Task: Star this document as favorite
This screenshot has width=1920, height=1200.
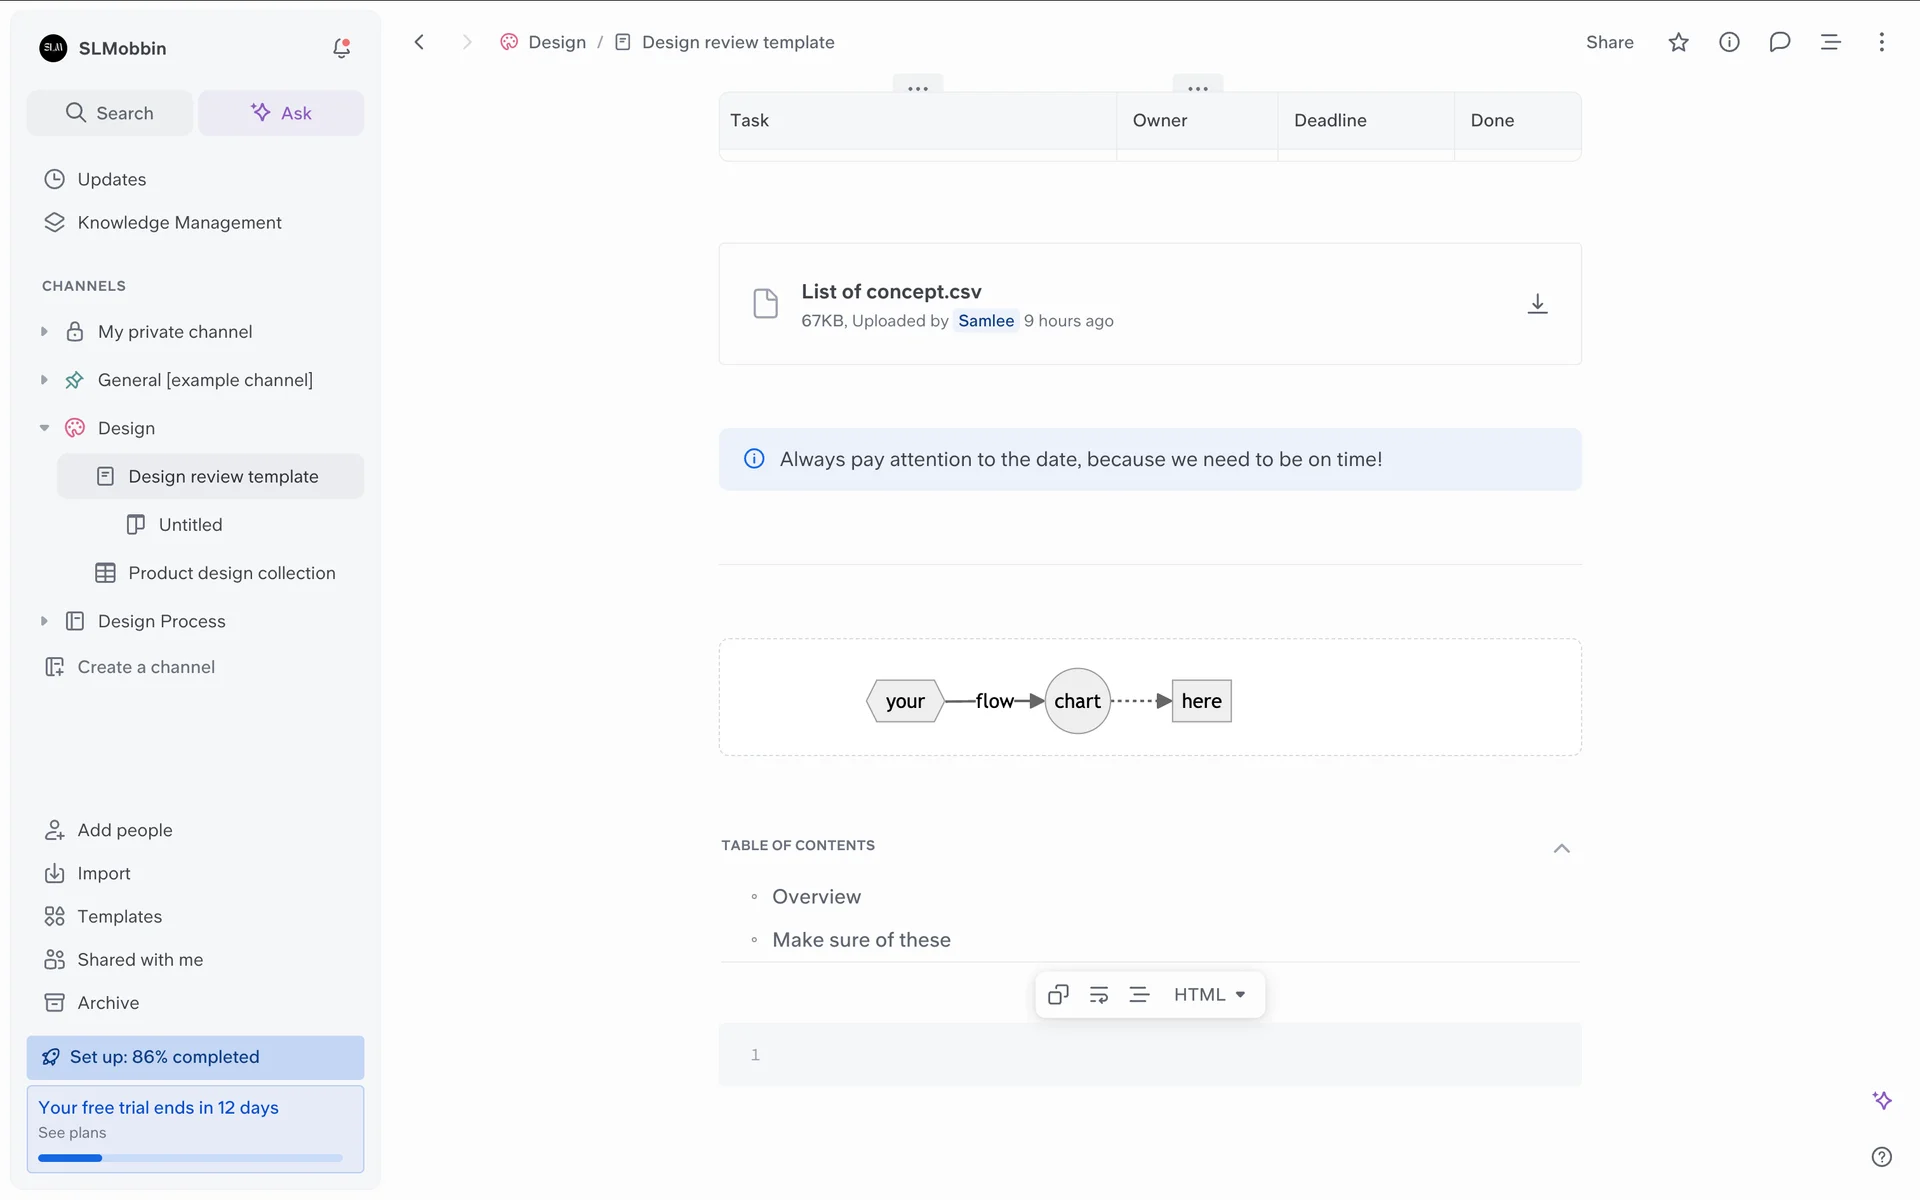Action: point(1678,42)
